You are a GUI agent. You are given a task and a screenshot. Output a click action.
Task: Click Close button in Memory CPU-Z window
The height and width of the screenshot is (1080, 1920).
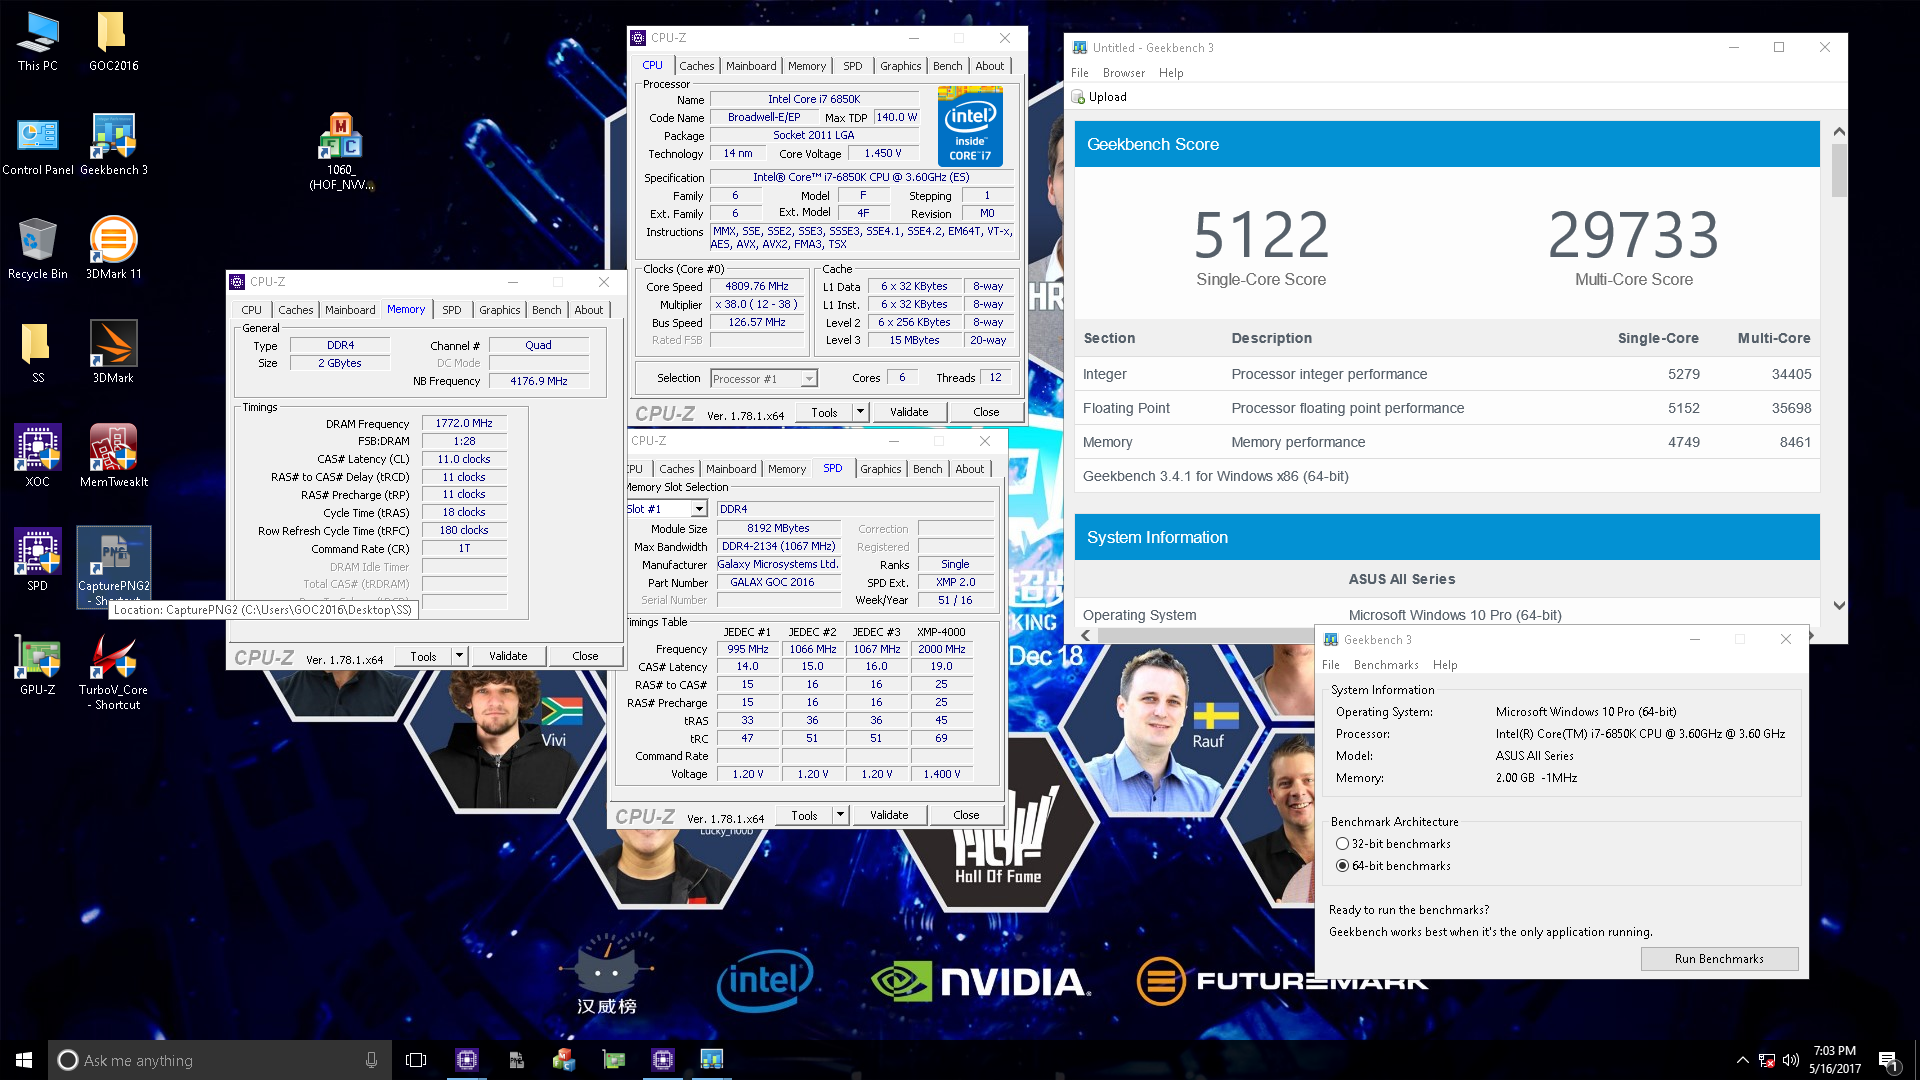(585, 656)
